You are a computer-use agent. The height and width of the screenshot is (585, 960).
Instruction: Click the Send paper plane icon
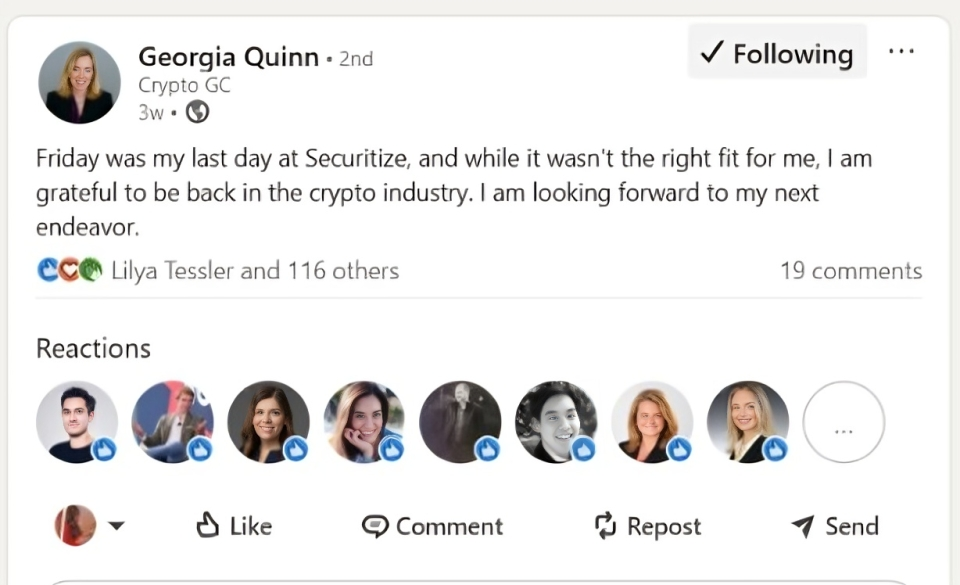[x=802, y=526]
